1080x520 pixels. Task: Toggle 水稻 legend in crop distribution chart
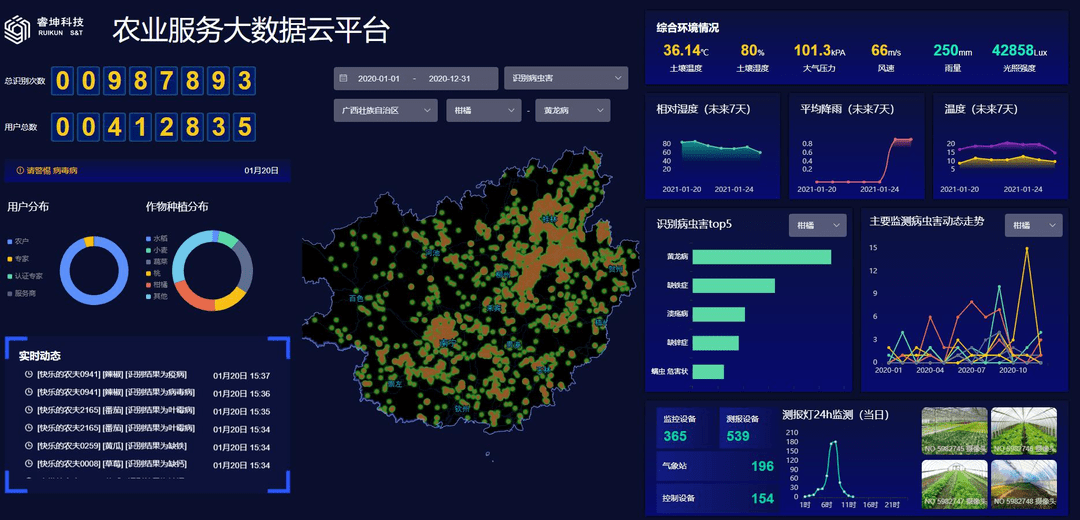click(x=157, y=238)
